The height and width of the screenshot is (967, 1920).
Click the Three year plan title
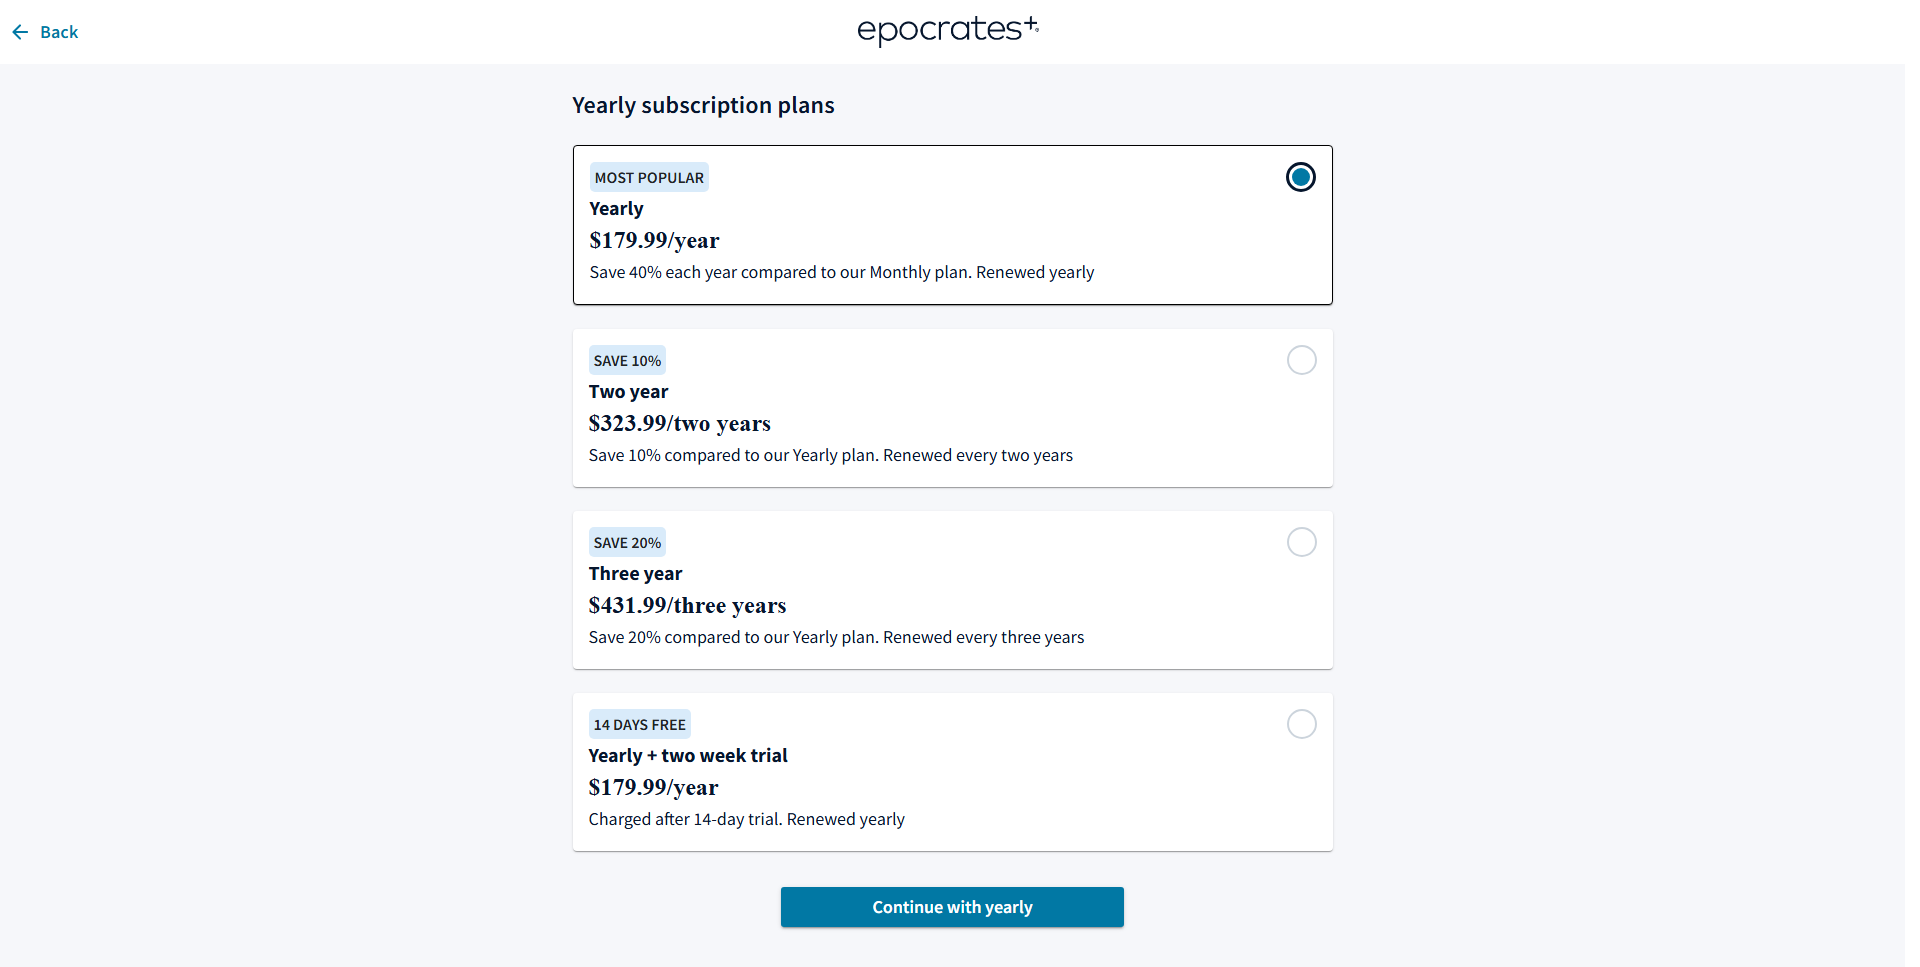tap(635, 574)
